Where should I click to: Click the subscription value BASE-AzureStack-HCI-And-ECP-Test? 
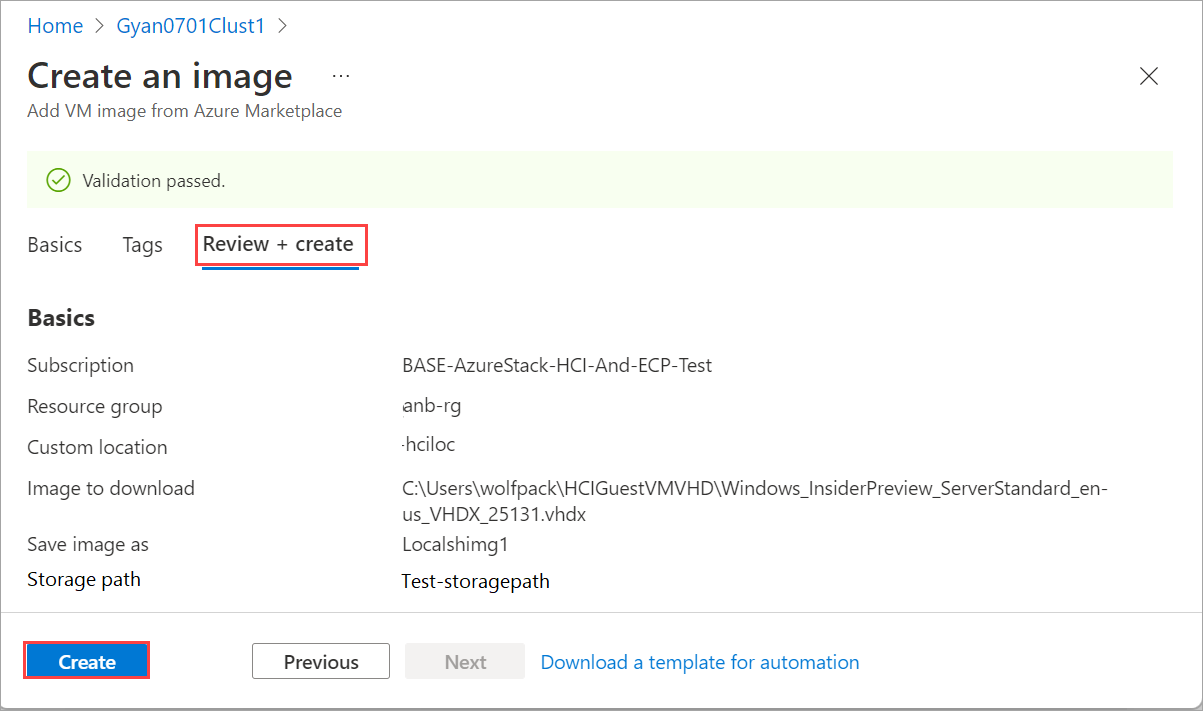[x=557, y=366]
